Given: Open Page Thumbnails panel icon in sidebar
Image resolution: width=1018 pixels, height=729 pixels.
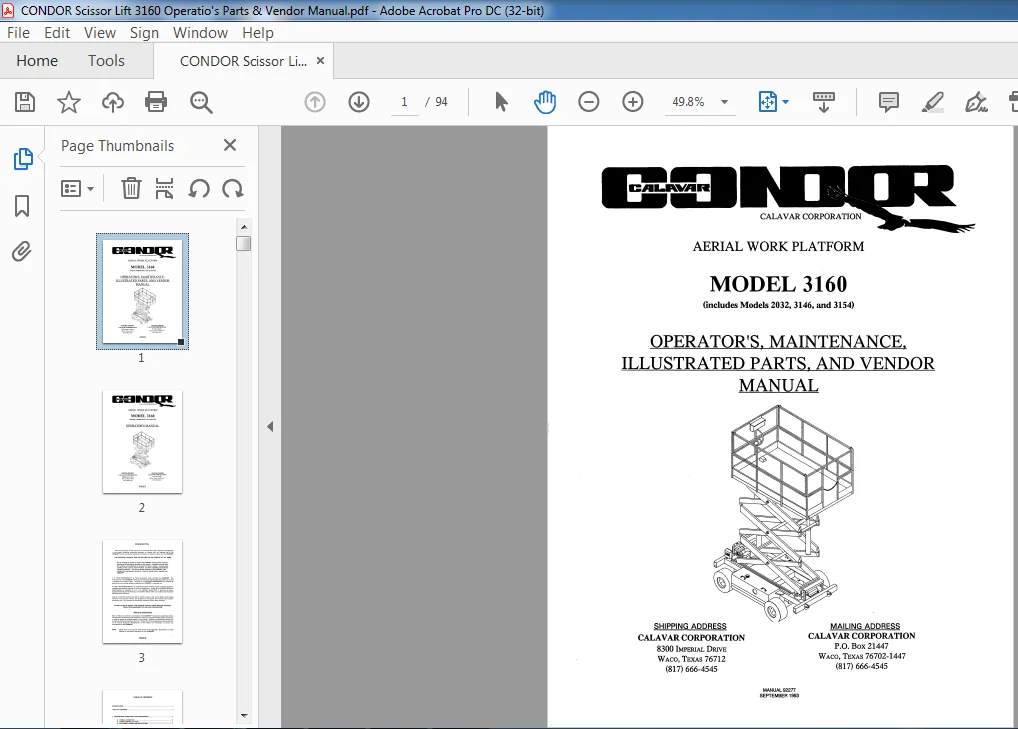Looking at the screenshot, I should coord(23,159).
